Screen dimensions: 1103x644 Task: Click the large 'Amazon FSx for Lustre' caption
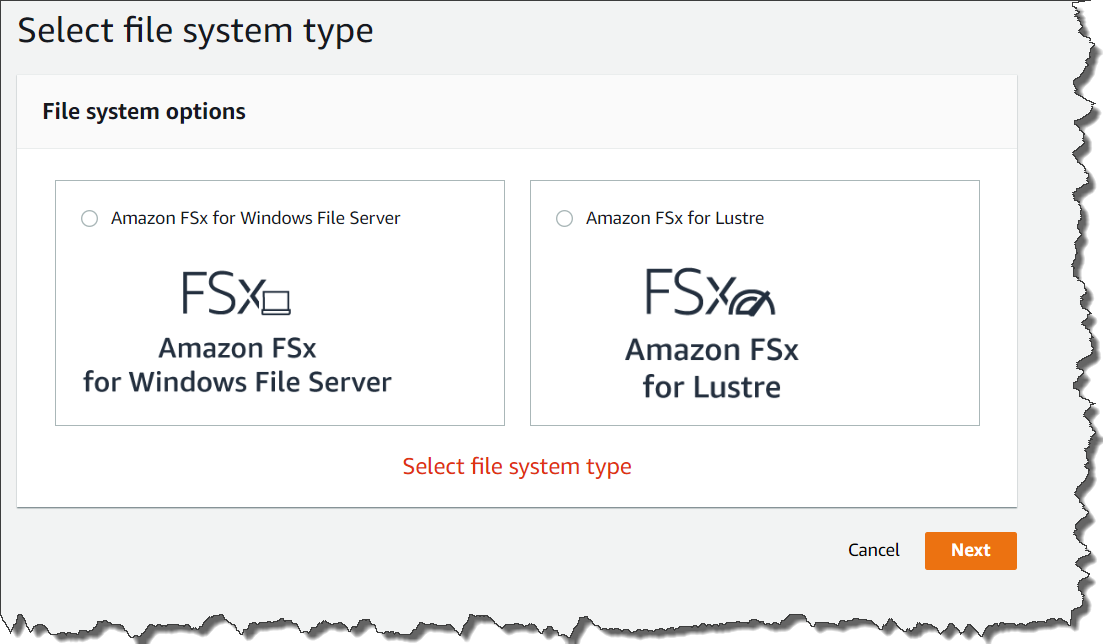712,368
